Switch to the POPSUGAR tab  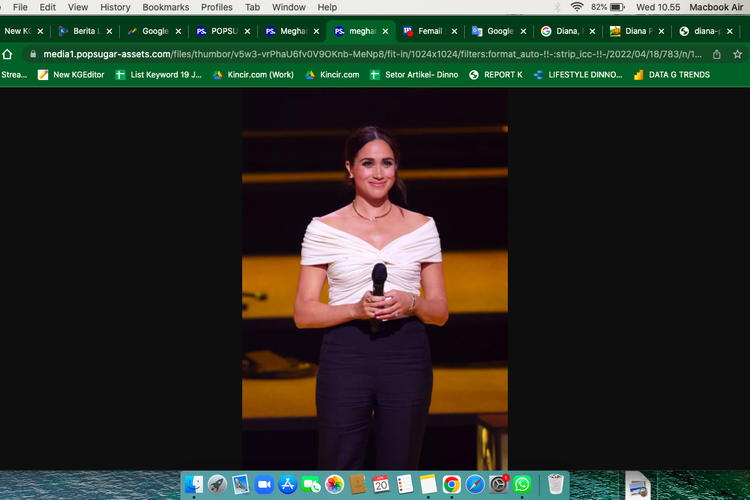coord(220,31)
